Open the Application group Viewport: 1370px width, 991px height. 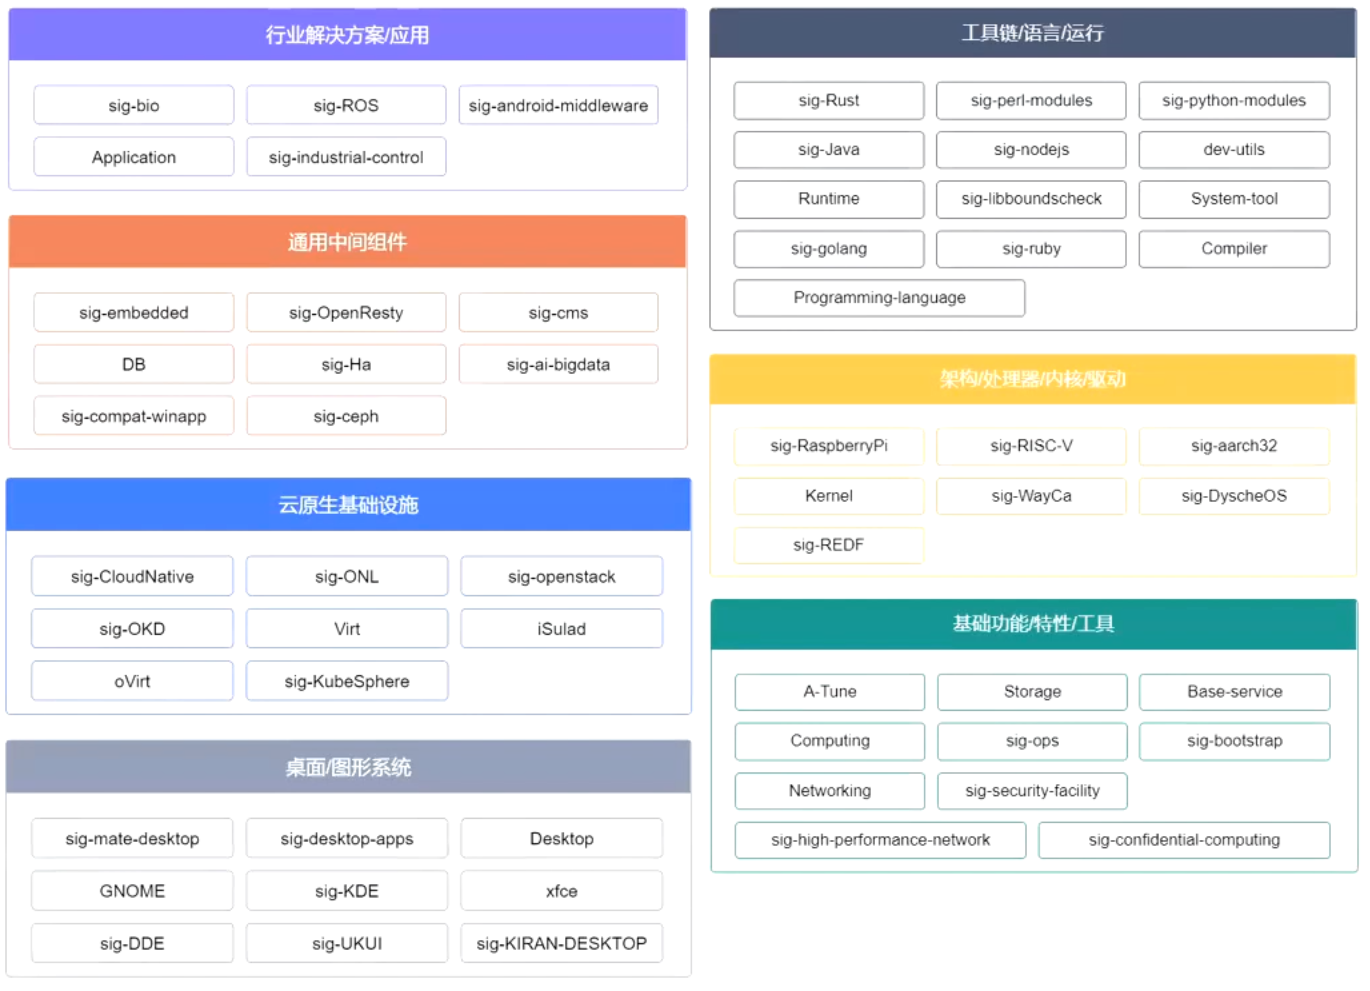pos(134,157)
